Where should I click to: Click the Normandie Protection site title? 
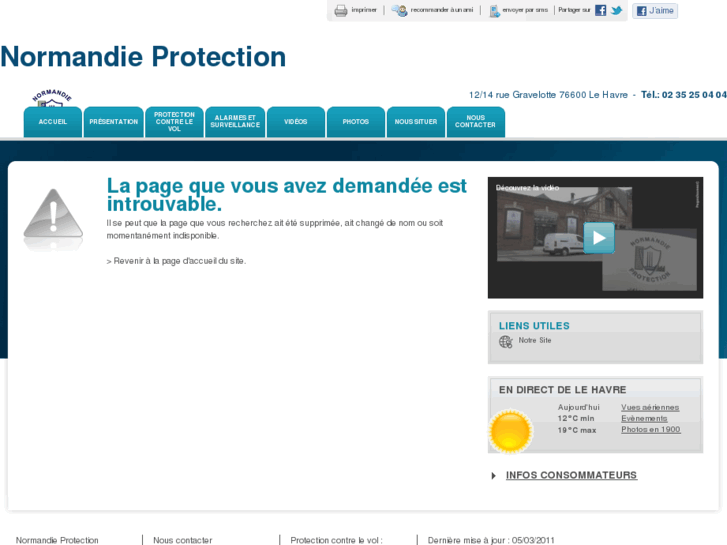(x=143, y=57)
